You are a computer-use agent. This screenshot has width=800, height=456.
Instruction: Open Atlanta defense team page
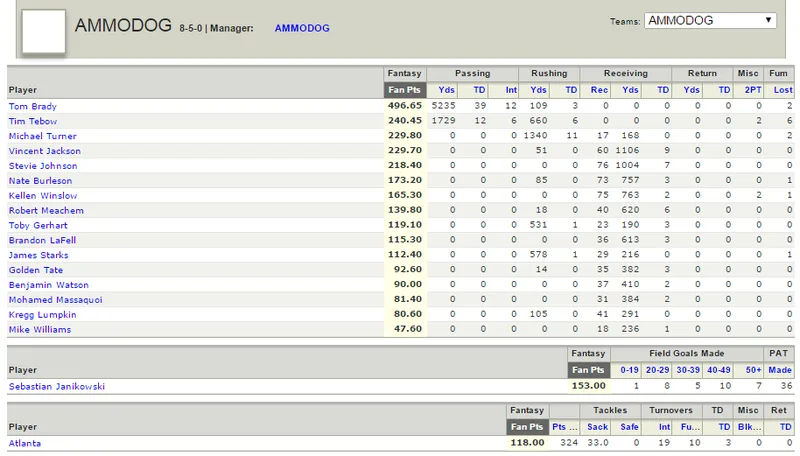pos(24,443)
